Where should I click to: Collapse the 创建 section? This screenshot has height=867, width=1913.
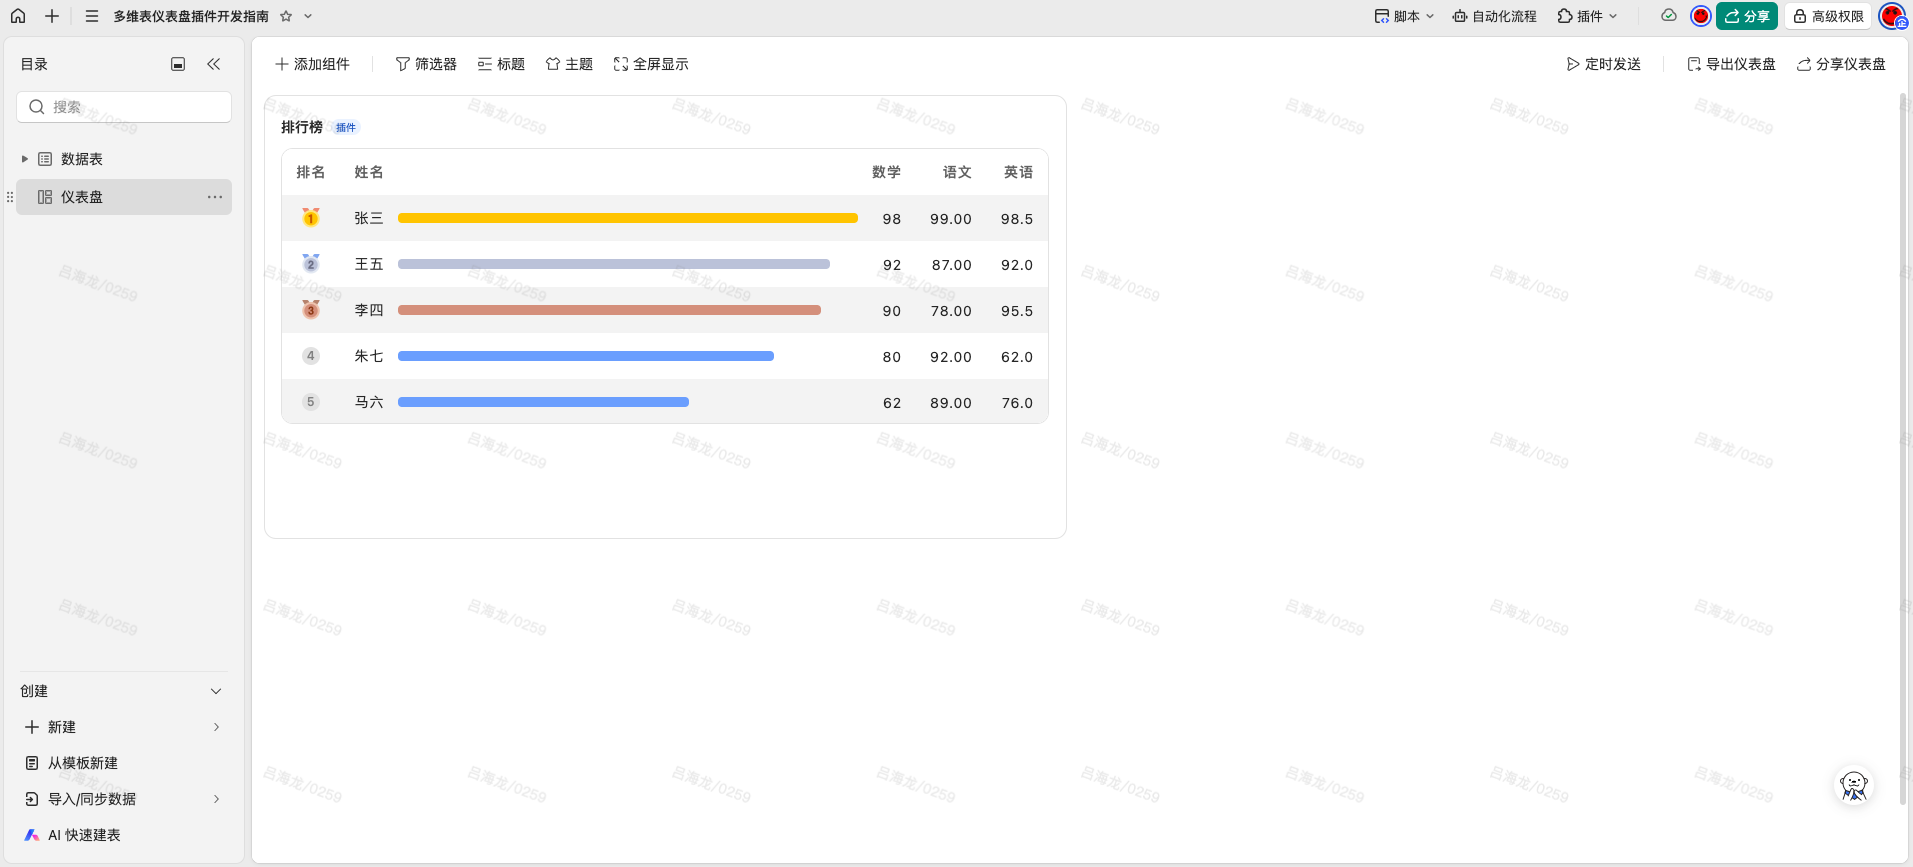[216, 691]
